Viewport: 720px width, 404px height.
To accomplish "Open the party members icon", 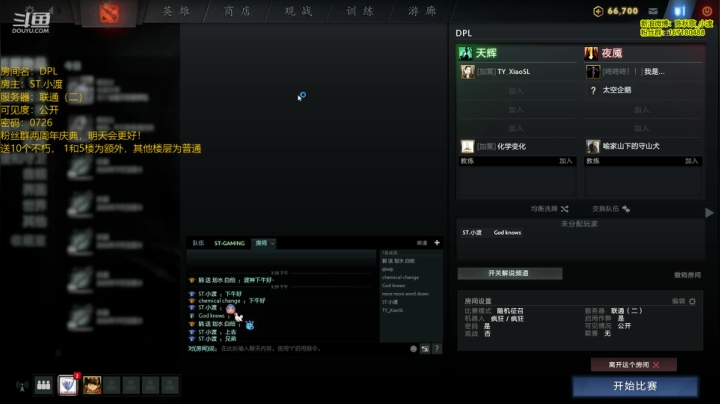I will tap(44, 385).
